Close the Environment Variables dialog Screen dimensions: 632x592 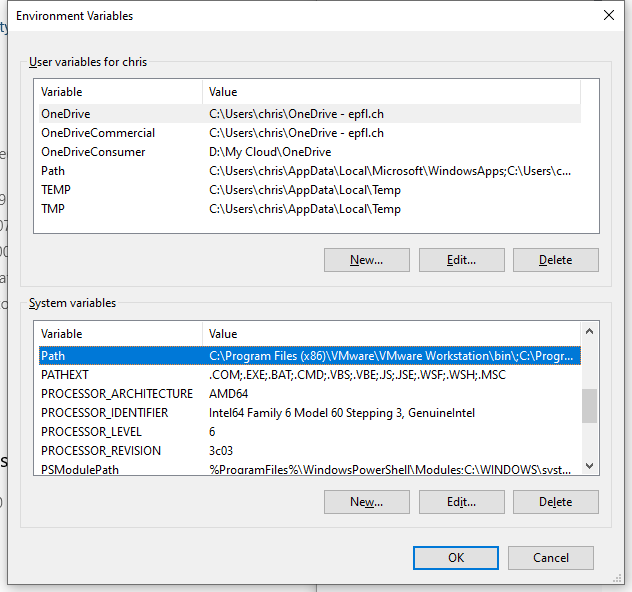tap(608, 15)
